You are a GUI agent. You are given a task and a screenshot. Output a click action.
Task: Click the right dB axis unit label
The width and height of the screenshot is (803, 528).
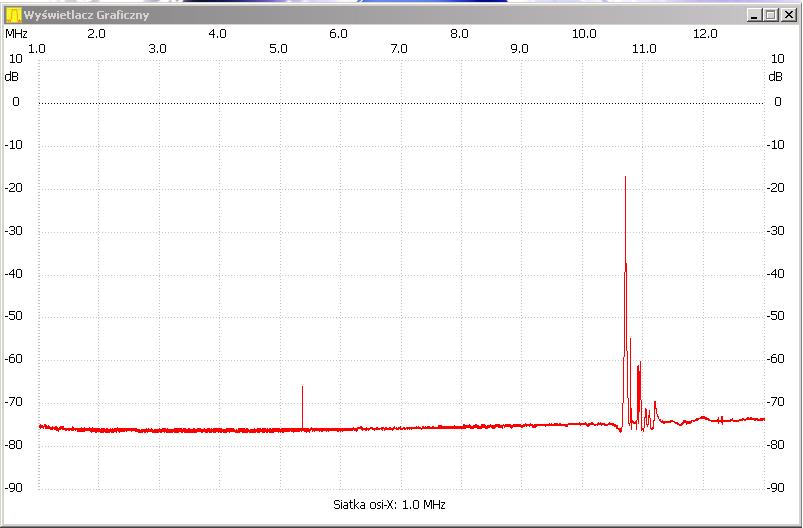pyautogui.click(x=776, y=76)
